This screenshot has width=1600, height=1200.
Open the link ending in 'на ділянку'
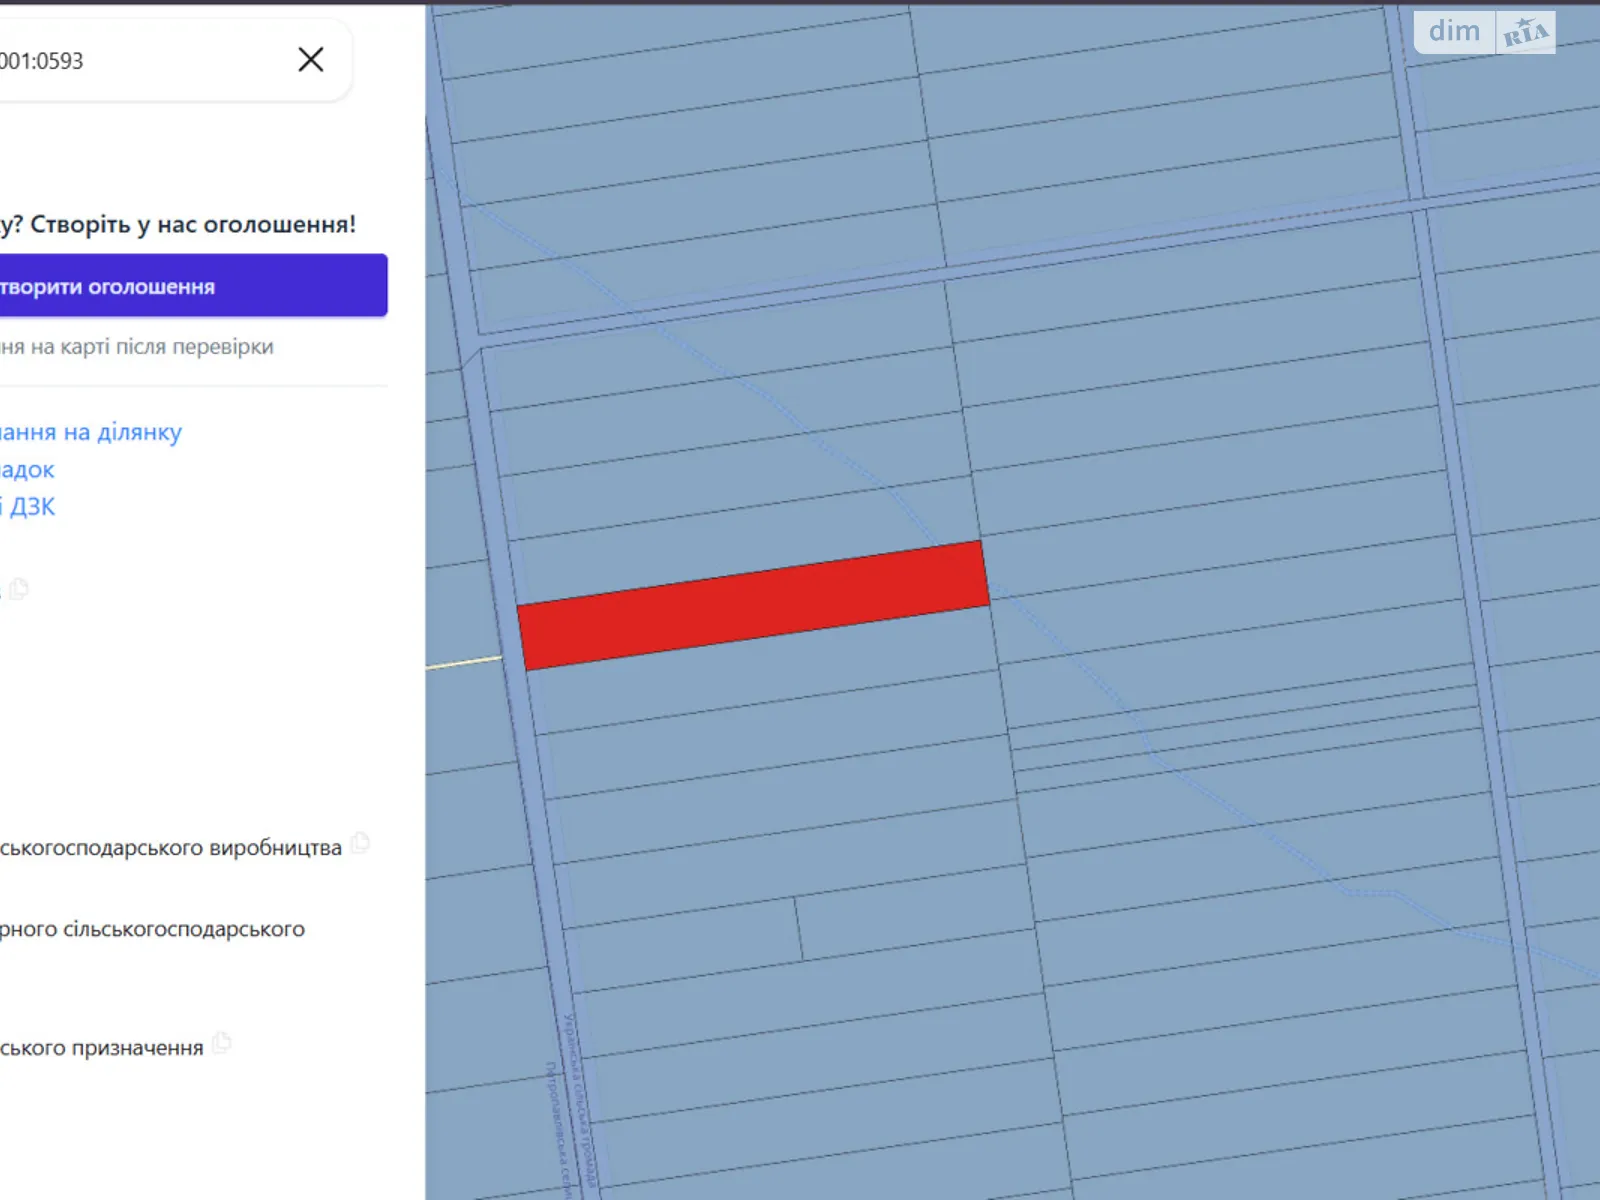point(91,432)
